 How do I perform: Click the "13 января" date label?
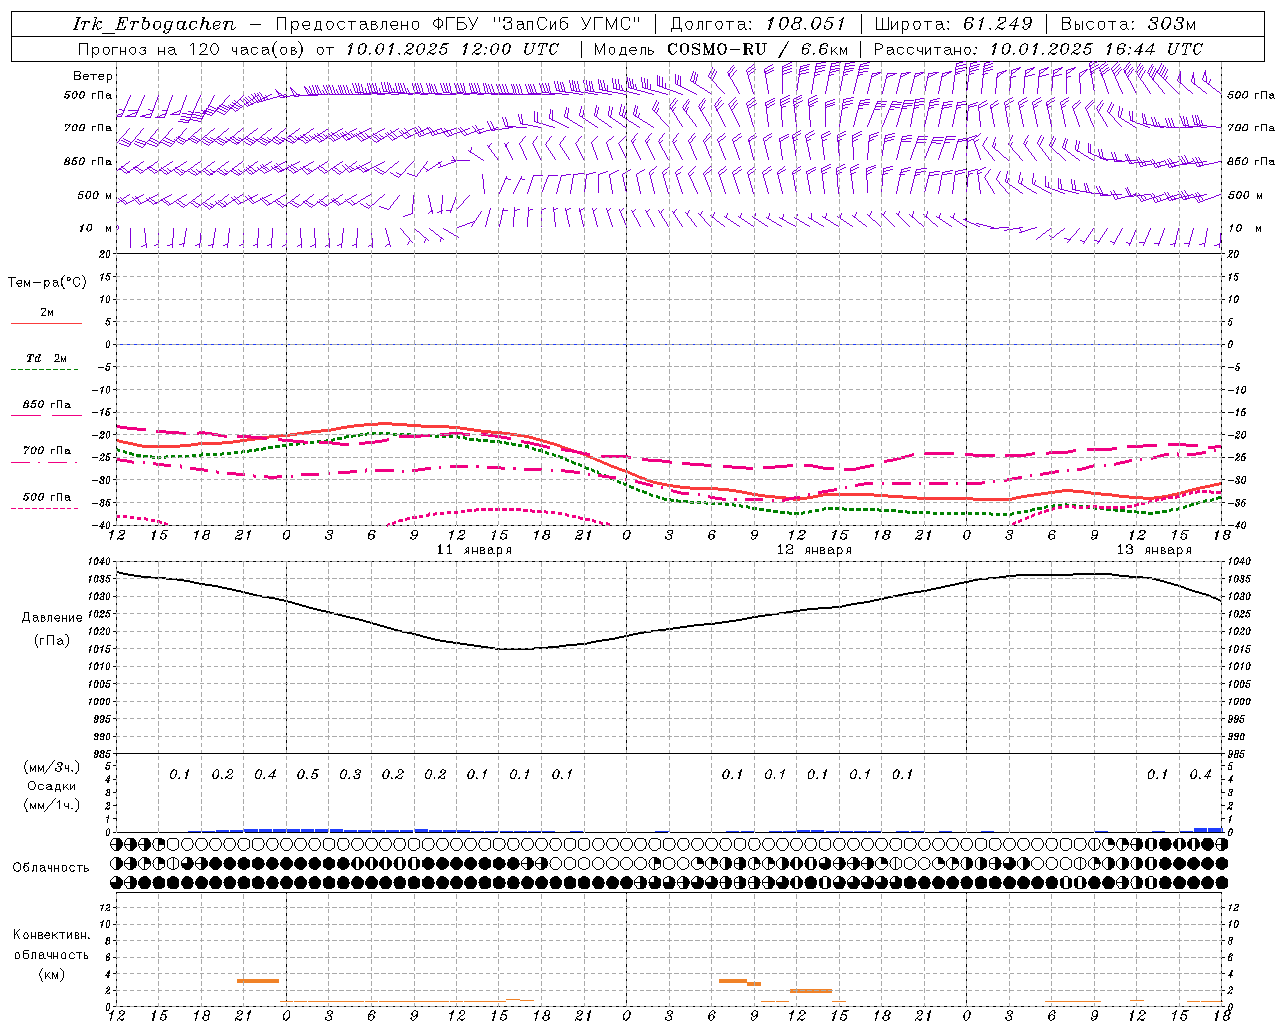point(1155,550)
